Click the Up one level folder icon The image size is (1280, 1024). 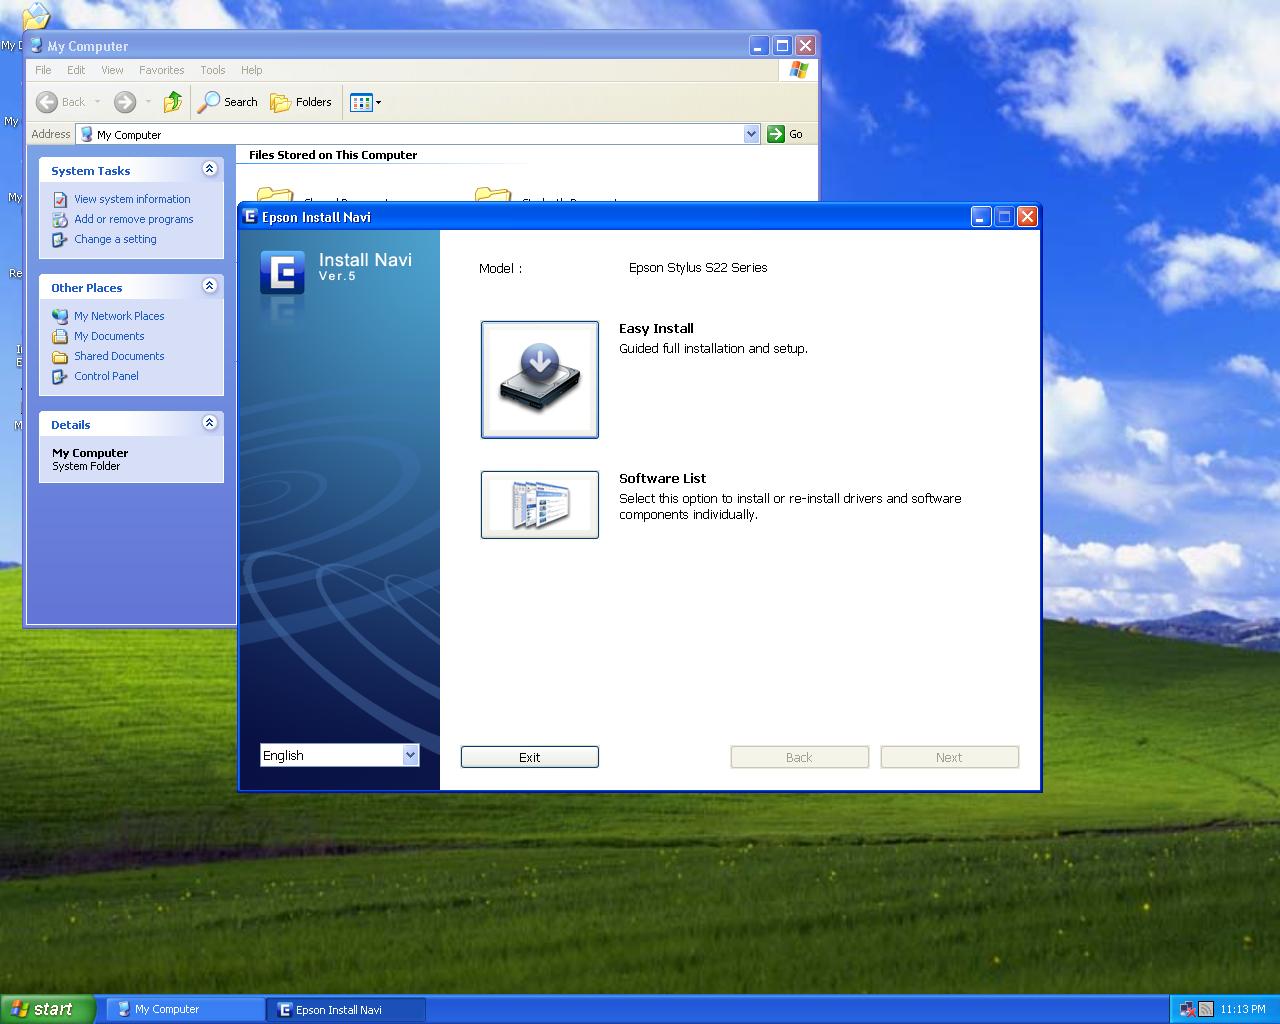coord(172,102)
